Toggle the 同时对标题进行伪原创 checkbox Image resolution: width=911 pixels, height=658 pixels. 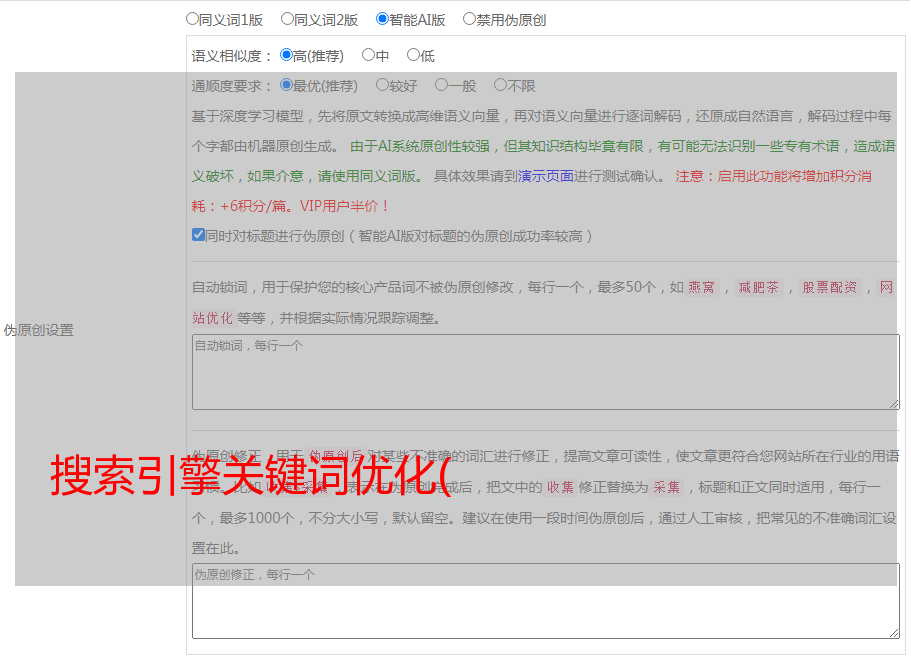pyautogui.click(x=198, y=236)
